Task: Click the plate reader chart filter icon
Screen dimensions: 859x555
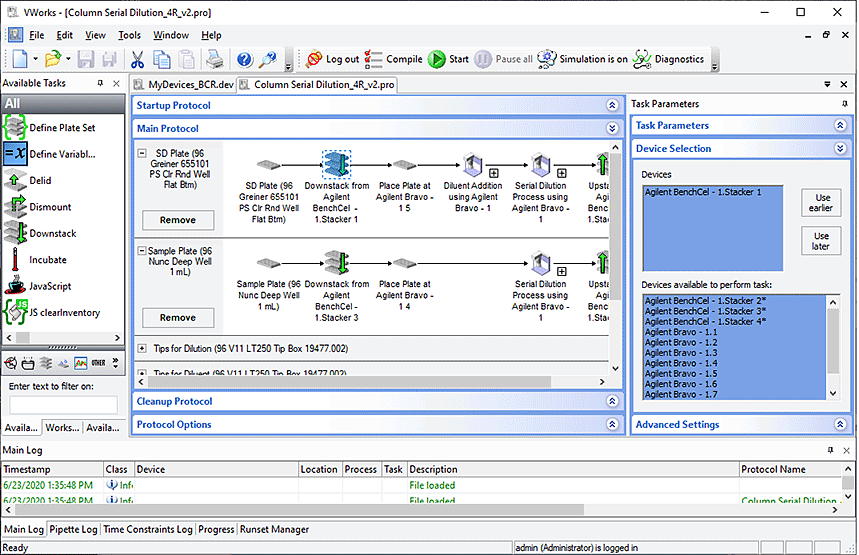Action: [81, 363]
